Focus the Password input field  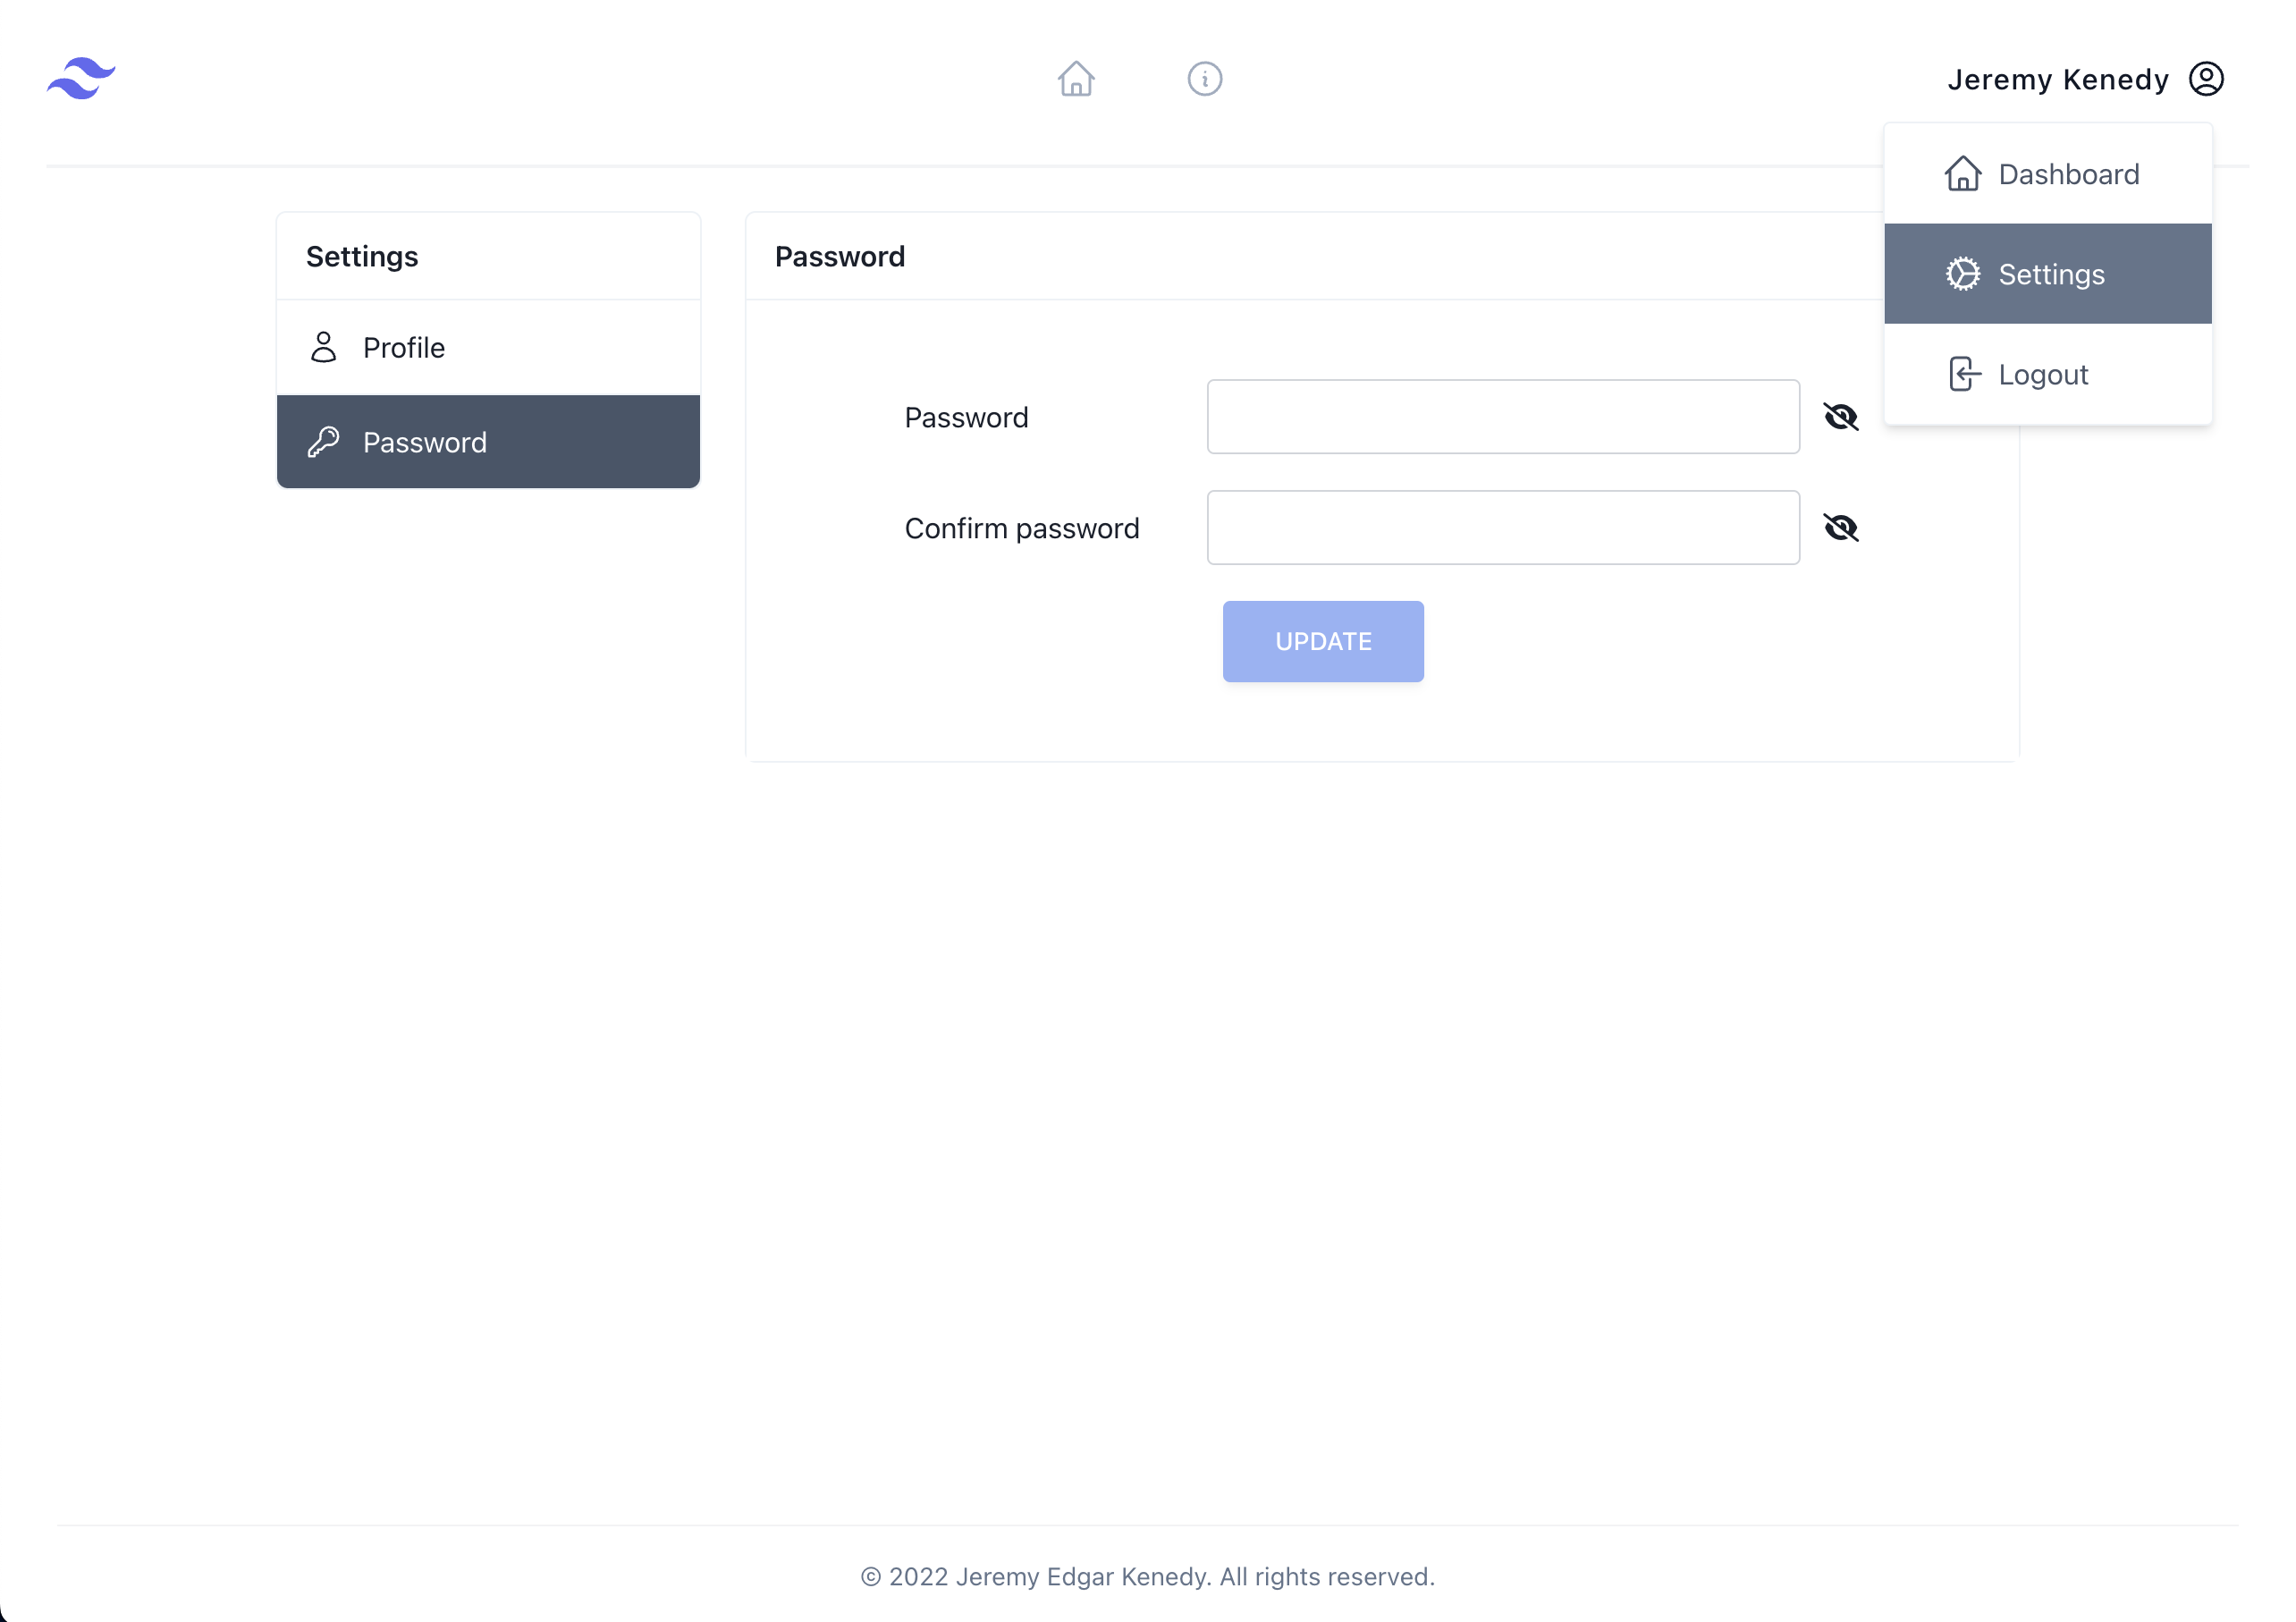pos(1502,417)
